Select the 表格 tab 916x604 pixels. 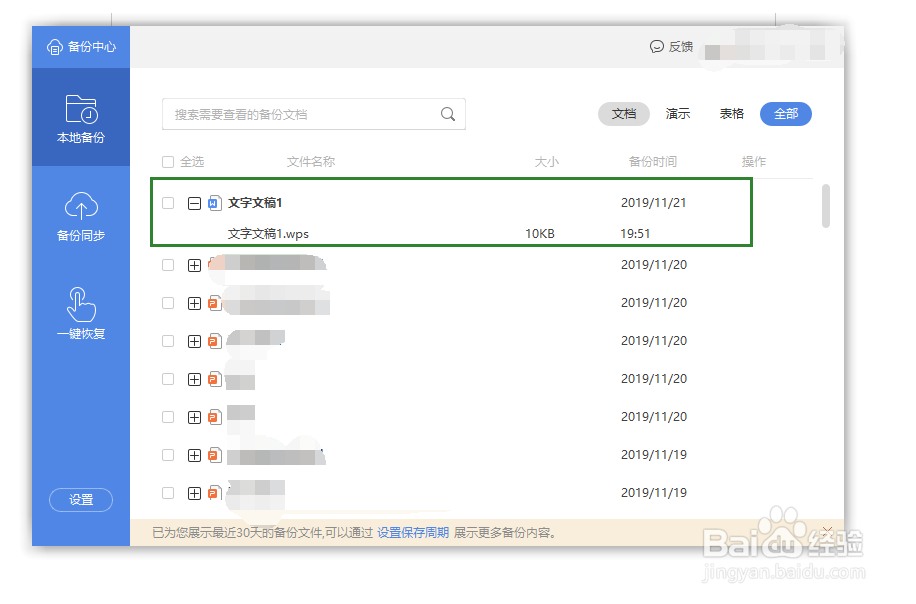731,114
